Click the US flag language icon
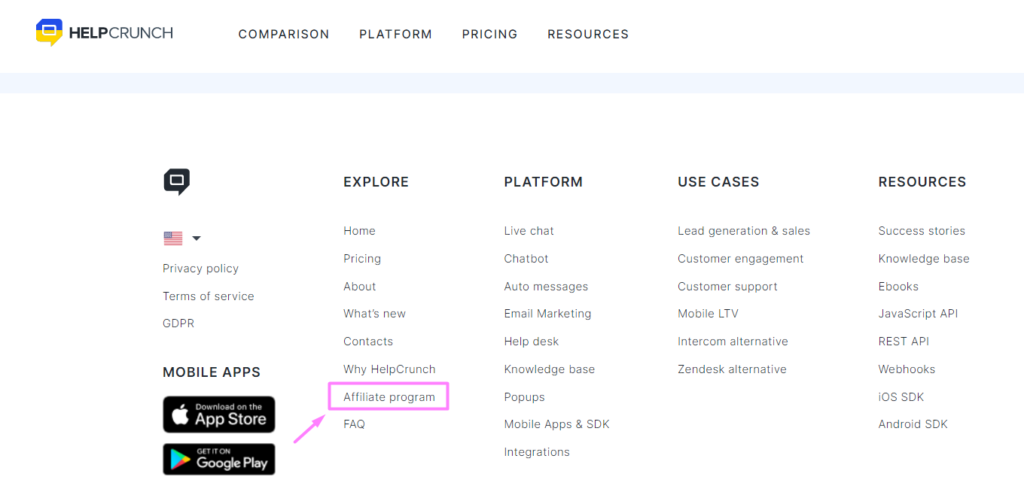Screen dimensions: 1024x495 [x=173, y=238]
